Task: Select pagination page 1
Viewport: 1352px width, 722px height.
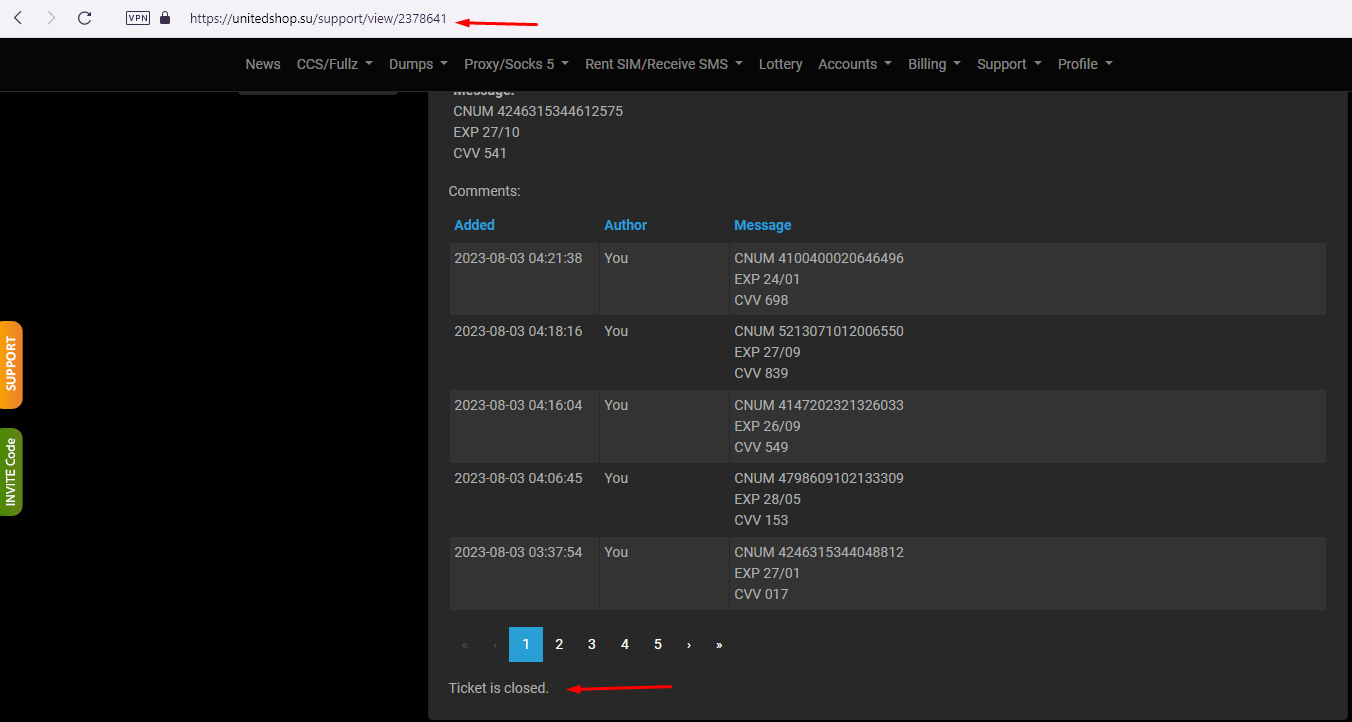Action: (526, 644)
